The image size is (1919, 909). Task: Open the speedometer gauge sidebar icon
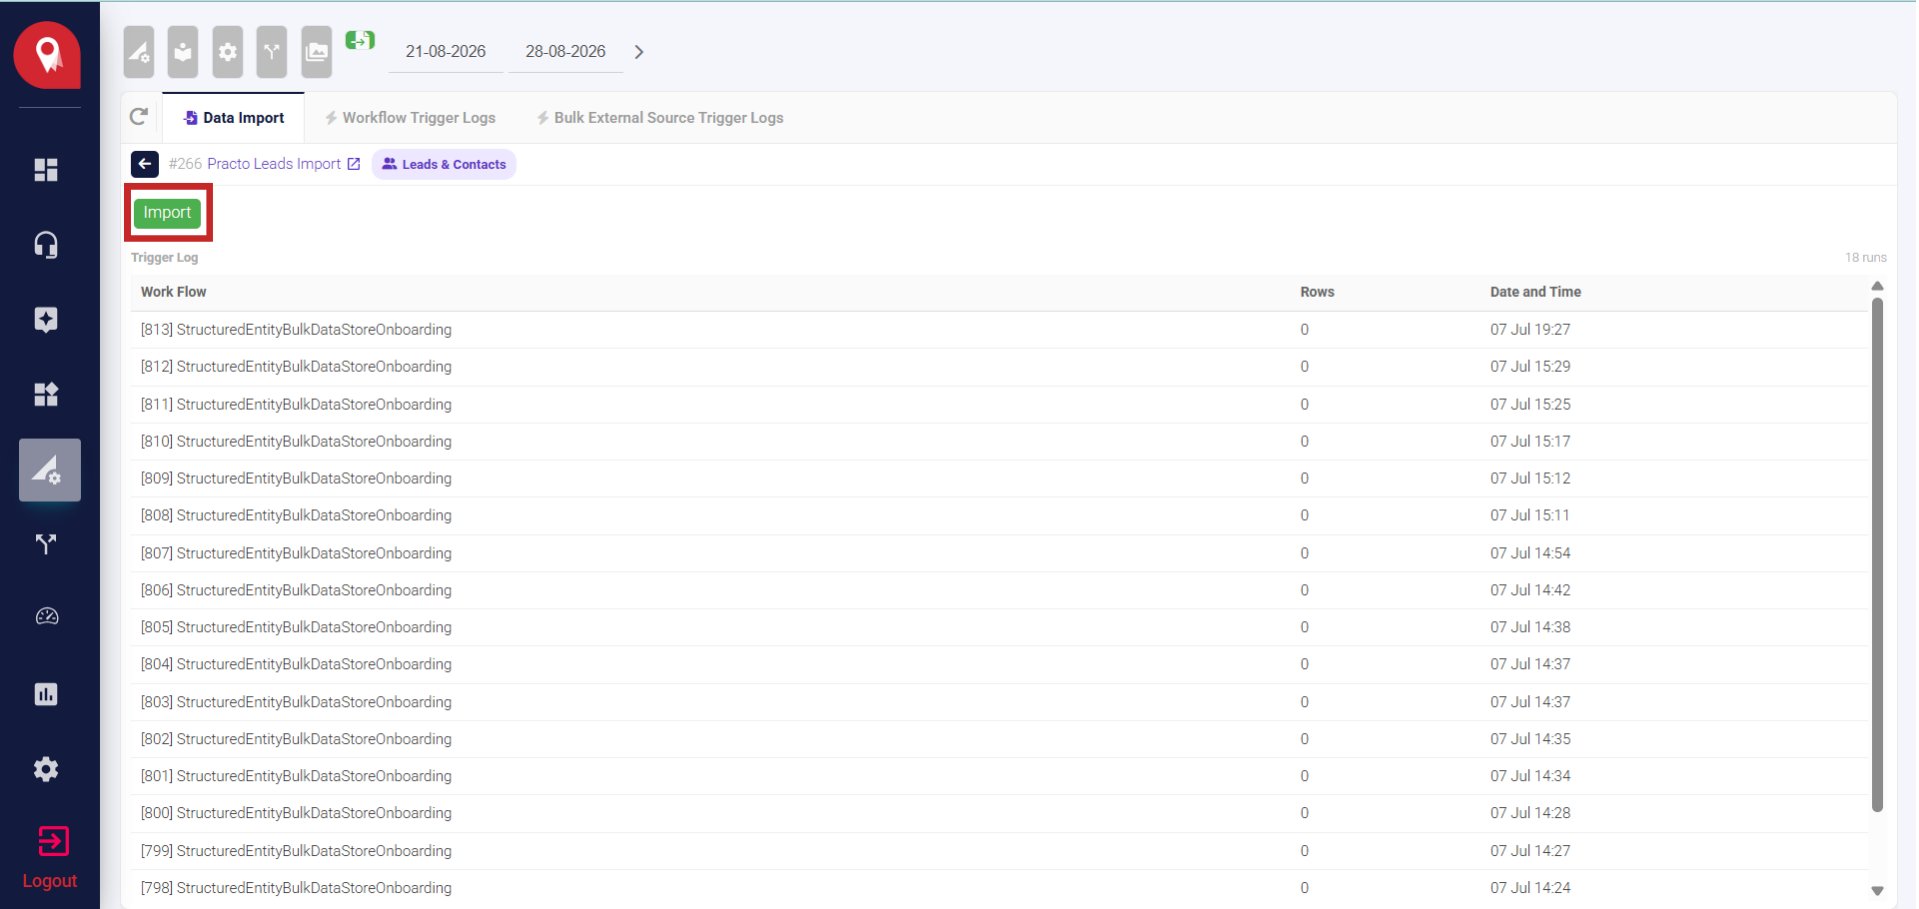pyautogui.click(x=47, y=617)
